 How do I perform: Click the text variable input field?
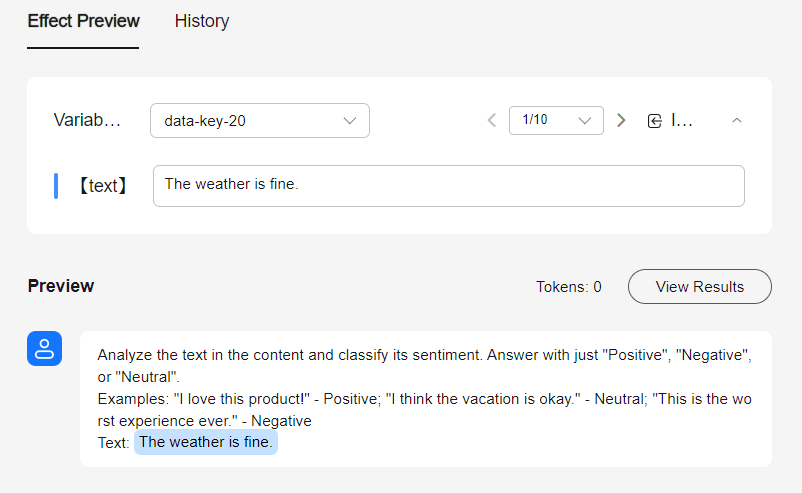coord(448,185)
